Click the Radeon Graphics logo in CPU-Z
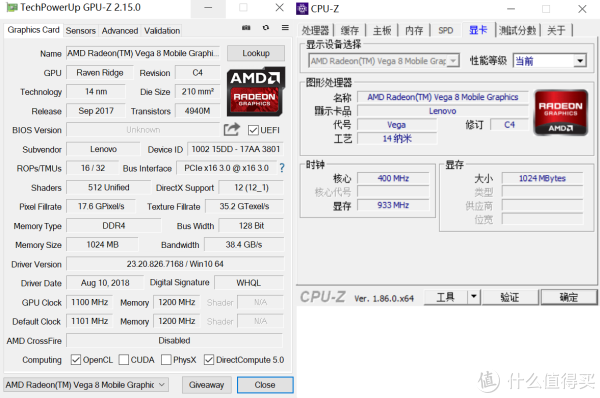Screen dimensions: 600x398 pyautogui.click(x=561, y=113)
